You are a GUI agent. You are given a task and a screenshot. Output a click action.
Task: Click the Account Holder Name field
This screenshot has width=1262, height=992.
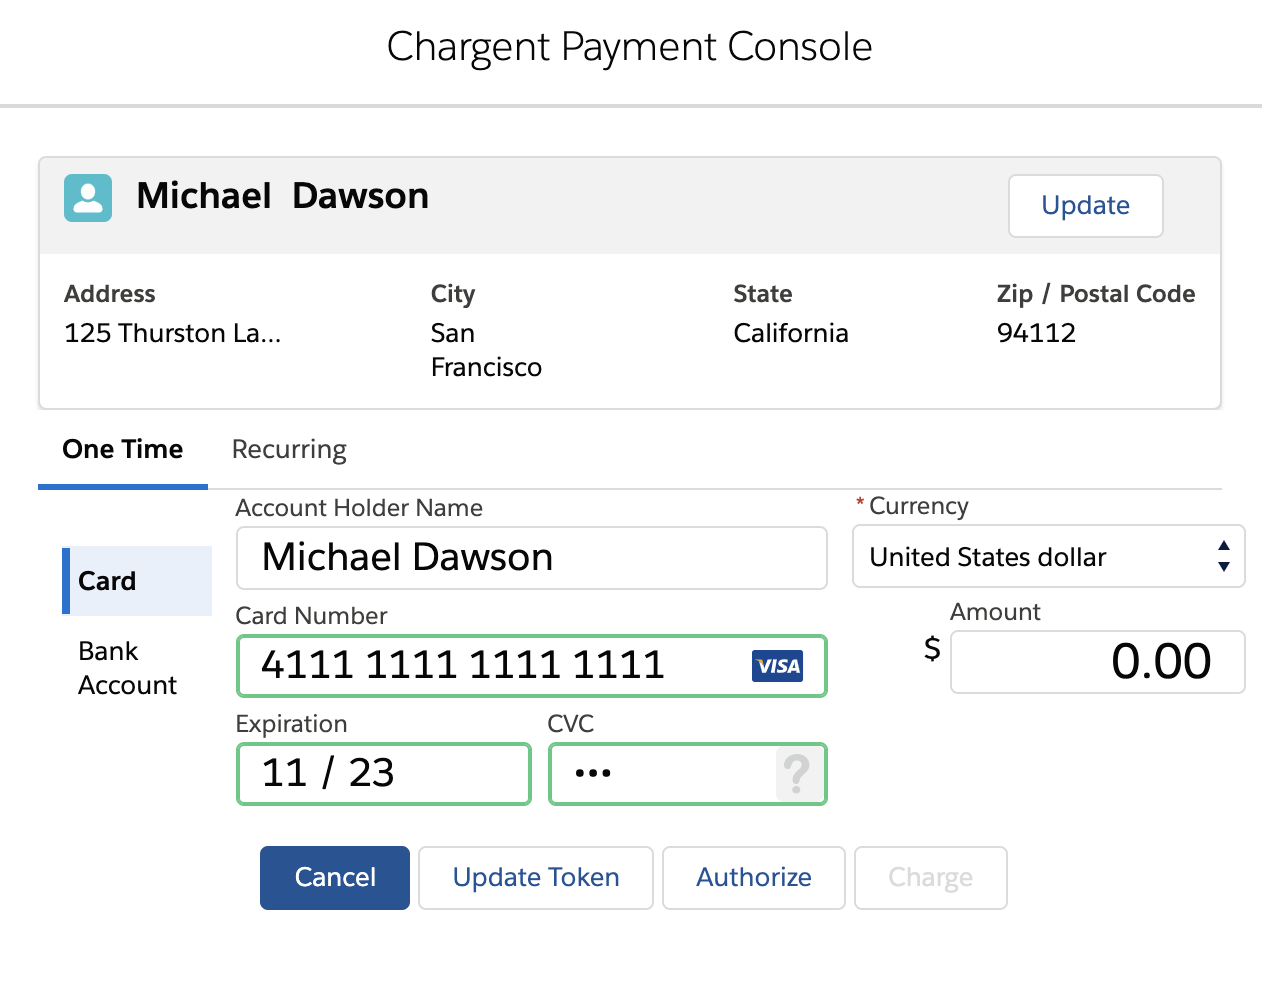tap(531, 558)
